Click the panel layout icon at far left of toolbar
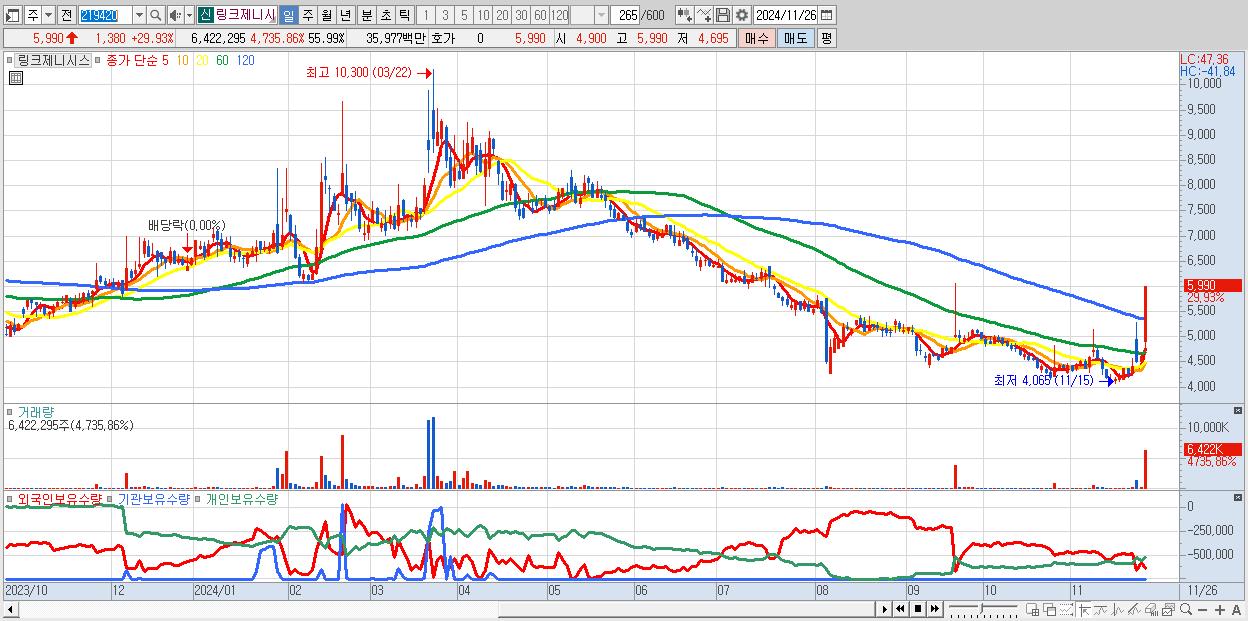Image resolution: width=1248 pixels, height=621 pixels. coord(13,15)
